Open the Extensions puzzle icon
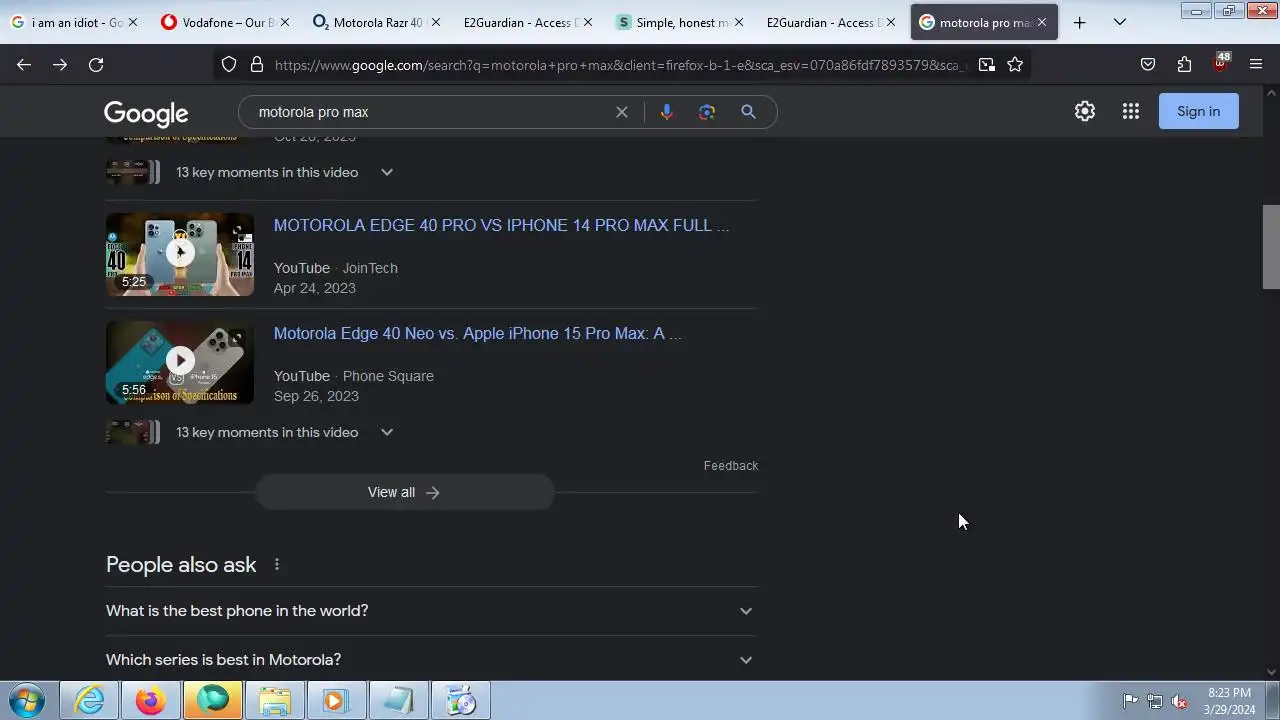The width and height of the screenshot is (1280, 720). 1184,64
